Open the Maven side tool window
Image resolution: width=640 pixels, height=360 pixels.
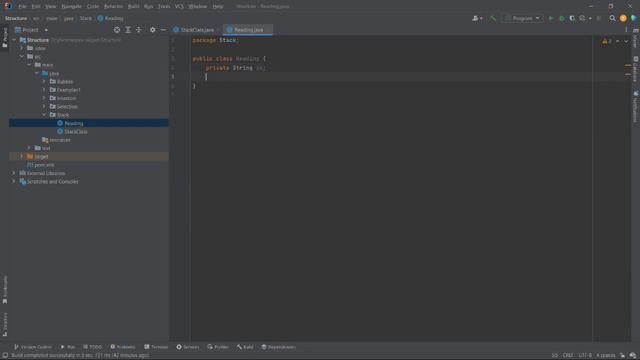click(x=636, y=38)
